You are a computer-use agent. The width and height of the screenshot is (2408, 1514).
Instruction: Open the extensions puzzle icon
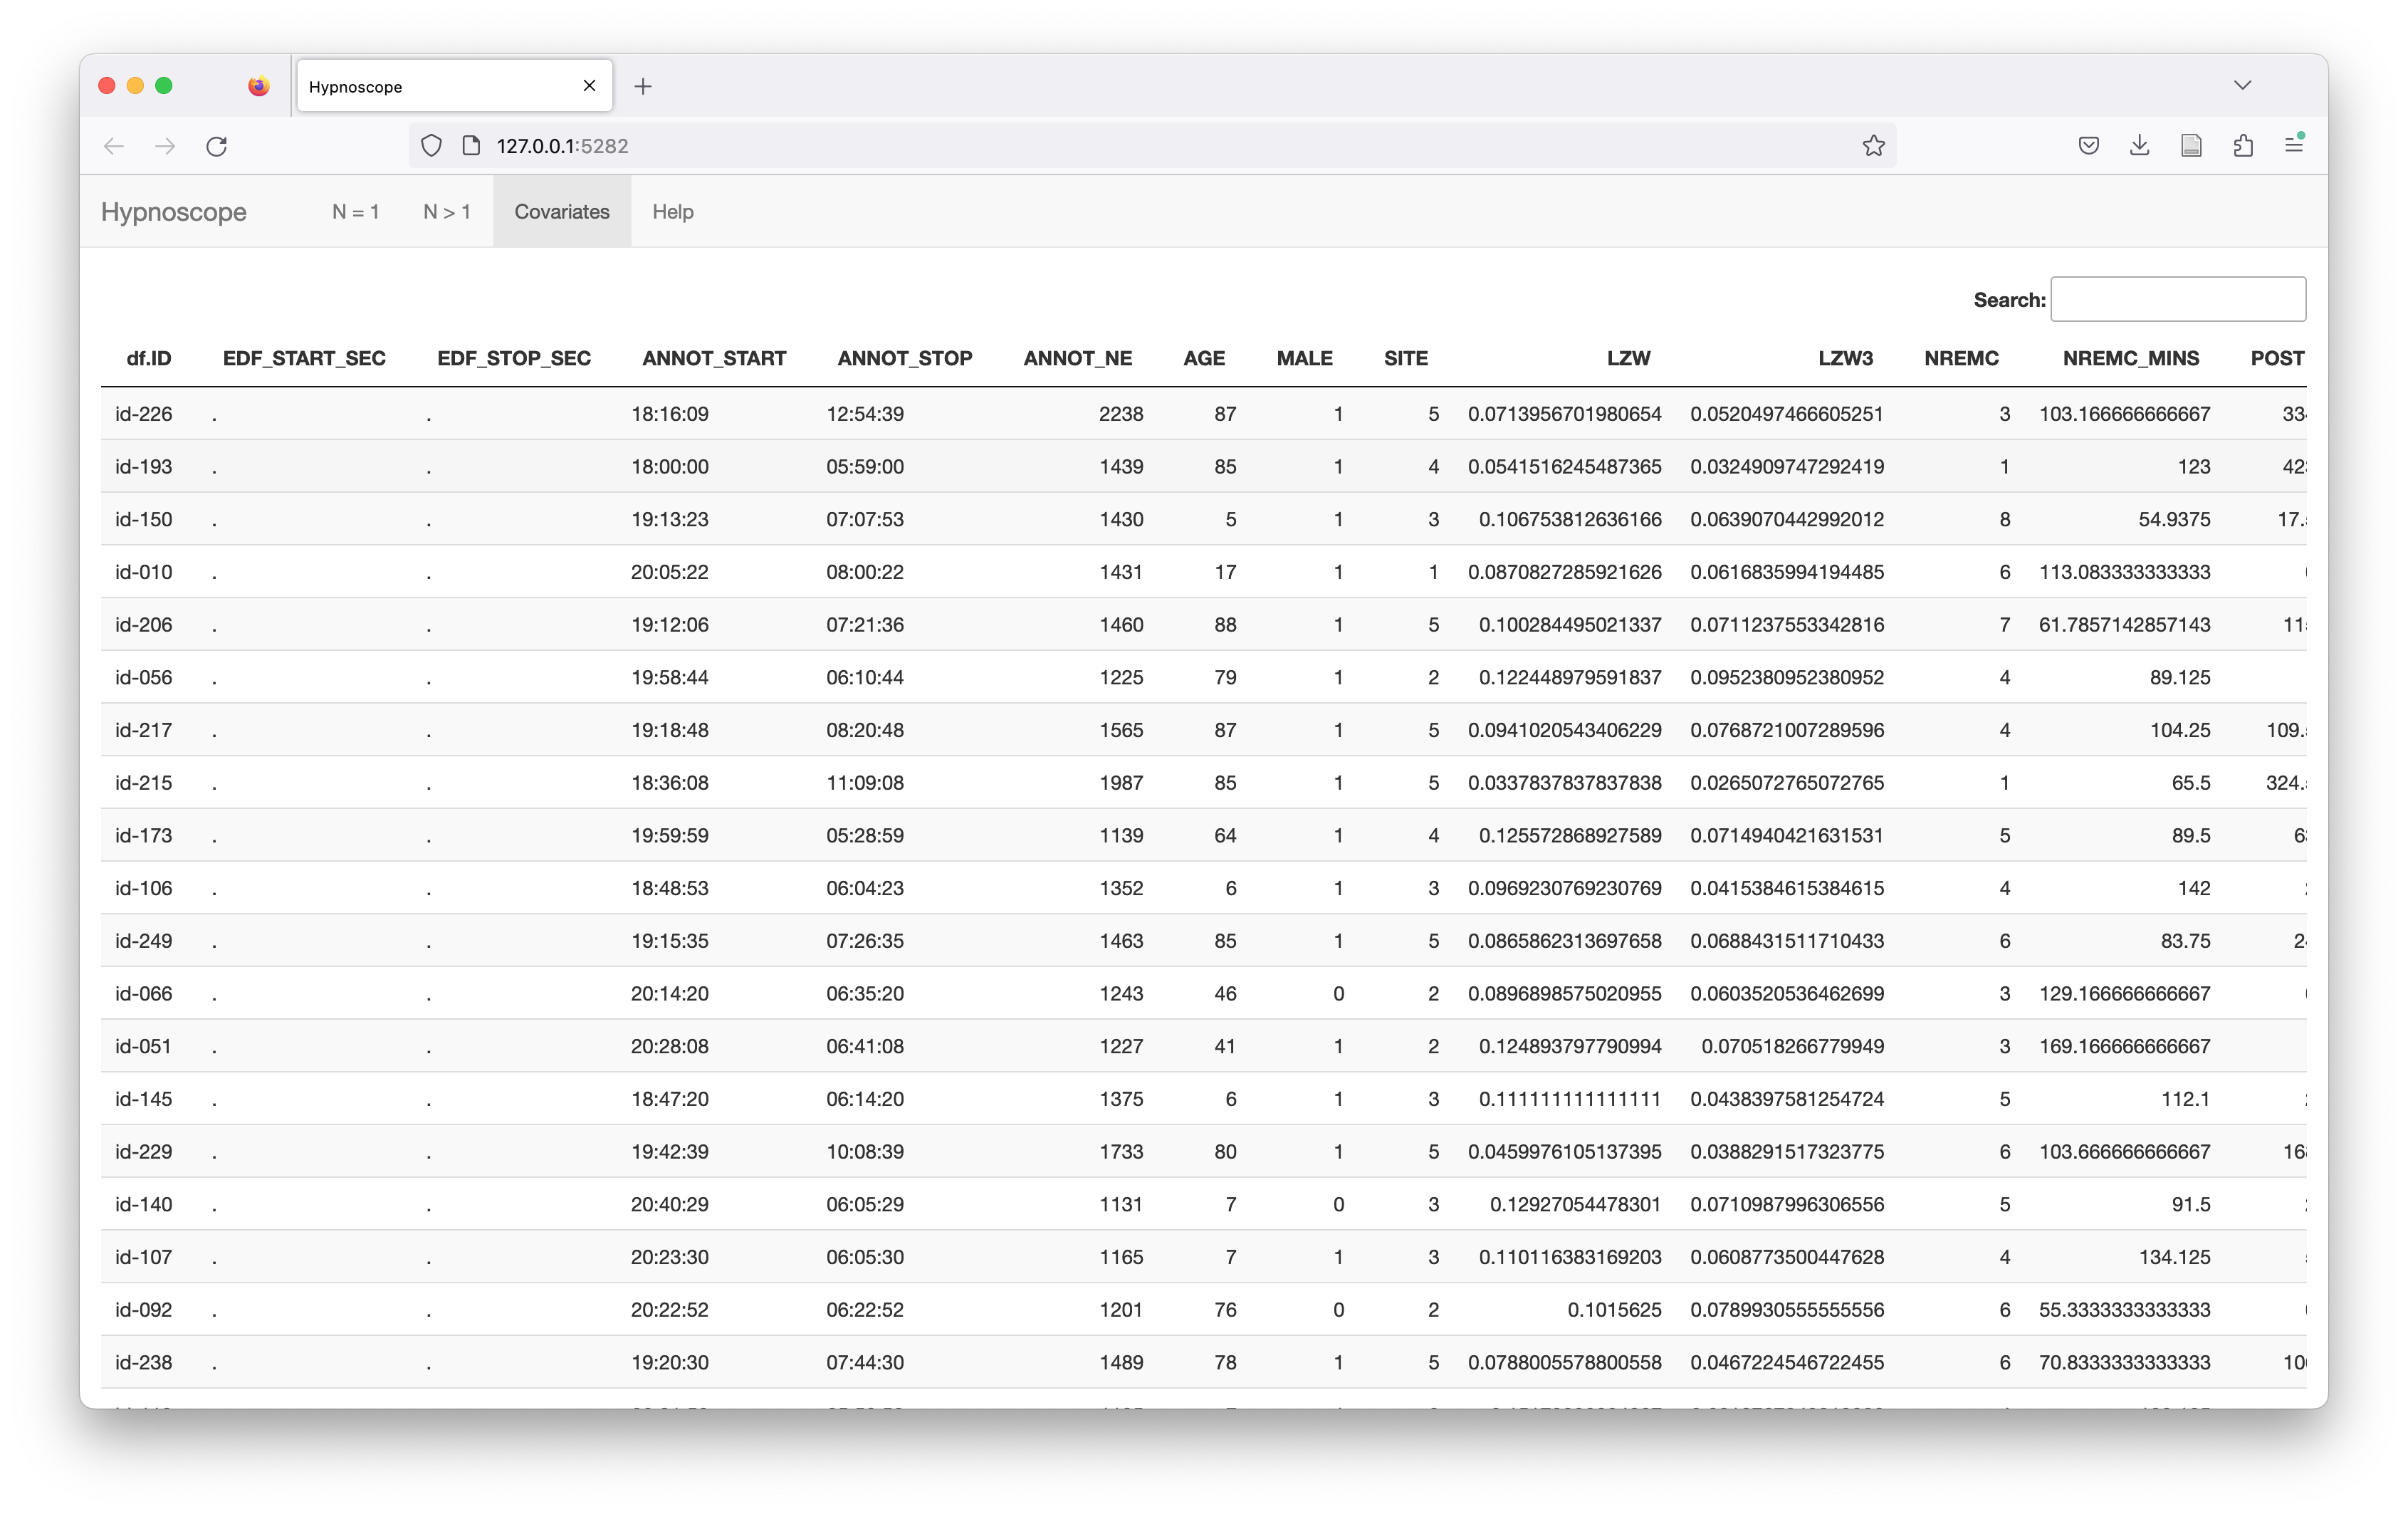coord(2243,146)
